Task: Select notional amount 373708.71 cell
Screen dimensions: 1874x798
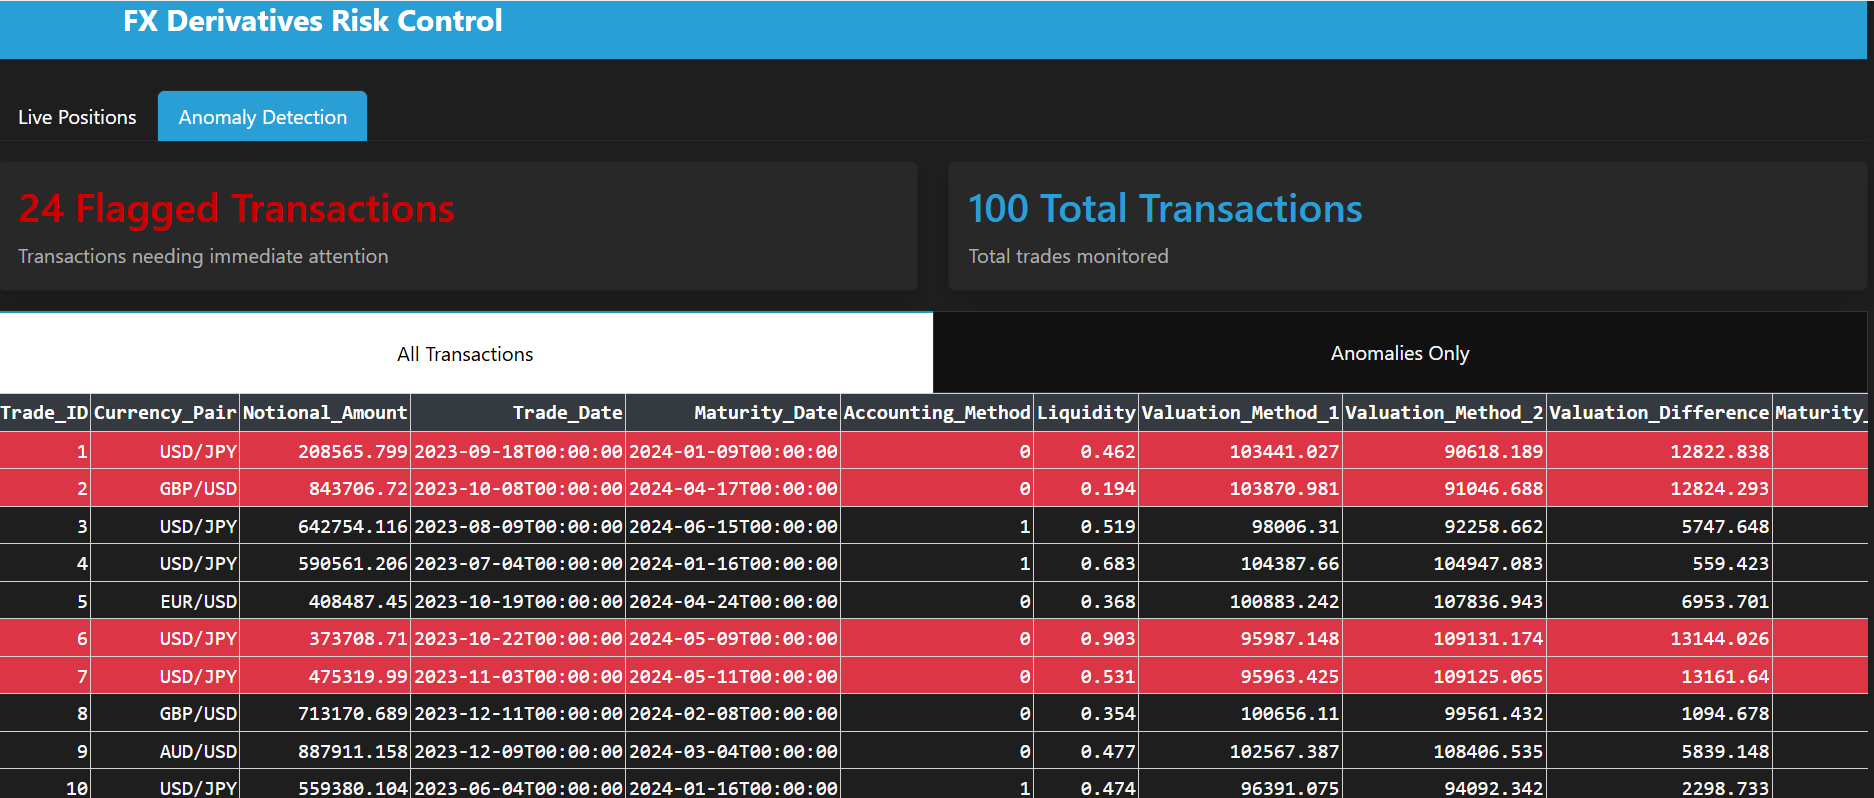Action: [325, 638]
